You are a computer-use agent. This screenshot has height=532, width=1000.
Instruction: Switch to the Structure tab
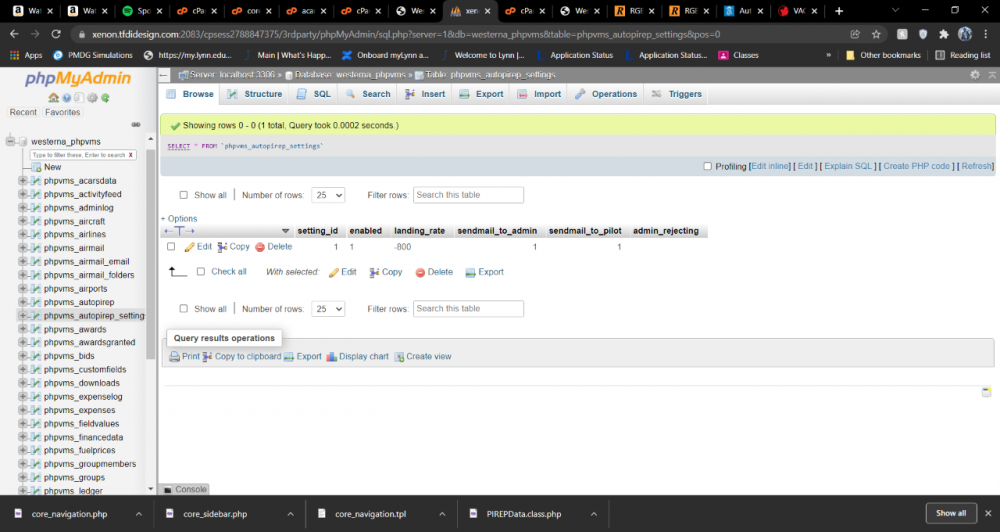[255, 94]
